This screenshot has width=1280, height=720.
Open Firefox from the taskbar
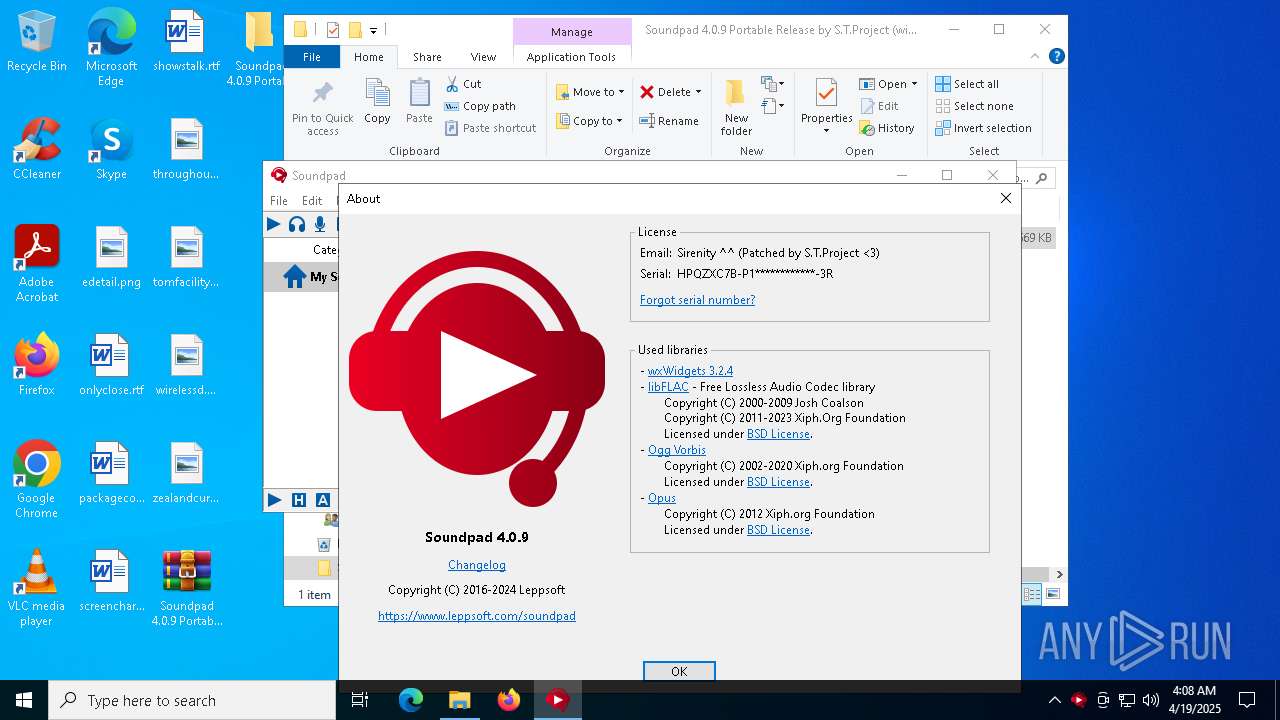pos(509,700)
